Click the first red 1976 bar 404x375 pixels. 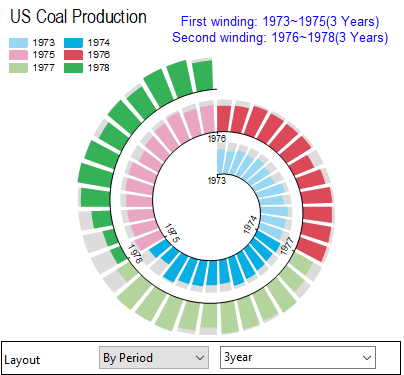(224, 119)
